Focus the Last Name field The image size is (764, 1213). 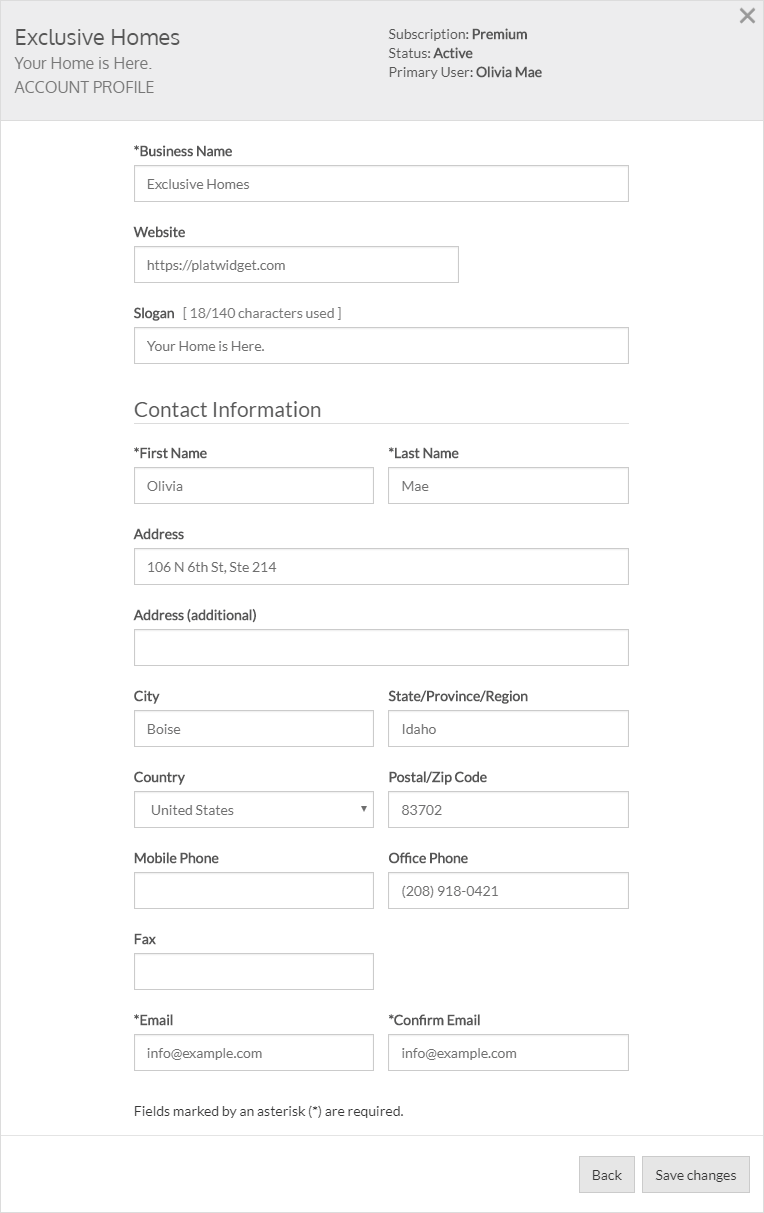pyautogui.click(x=508, y=486)
